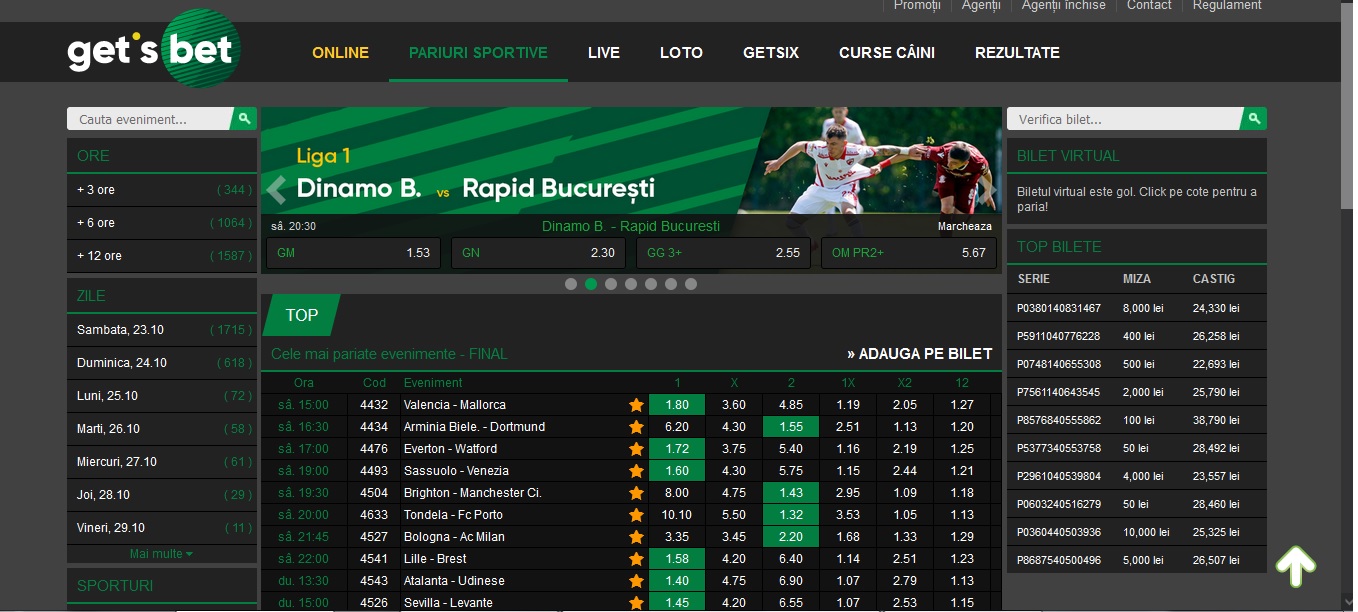Click the green scroll-to-top arrow
1358x612 pixels.
point(1296,566)
